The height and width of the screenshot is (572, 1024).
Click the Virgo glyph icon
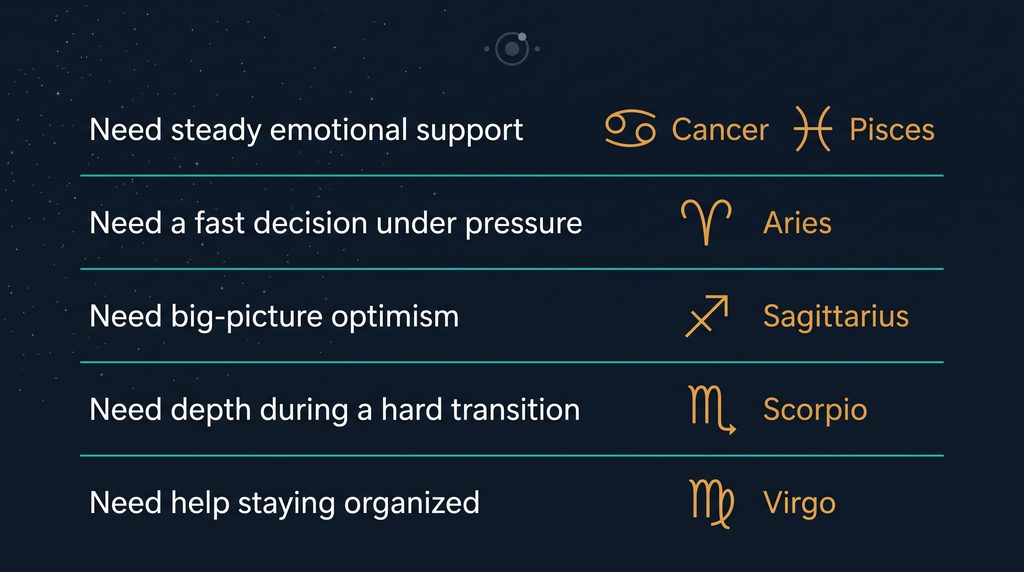point(712,503)
